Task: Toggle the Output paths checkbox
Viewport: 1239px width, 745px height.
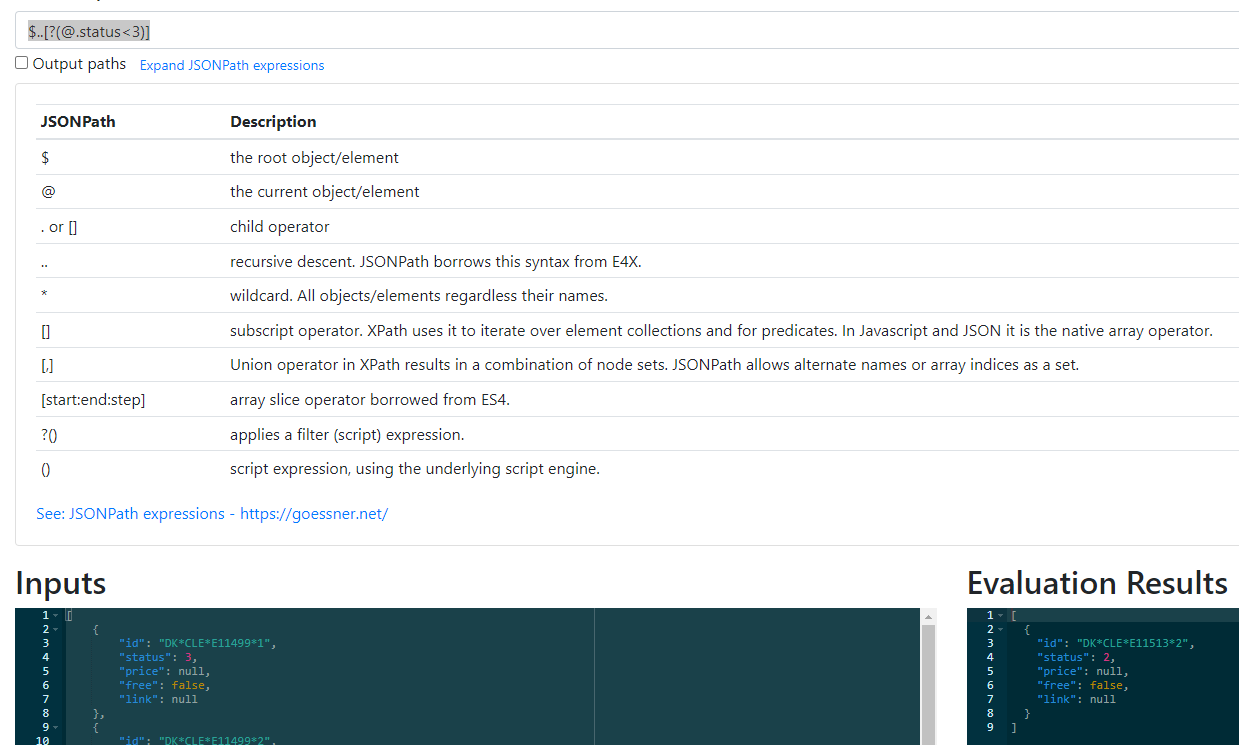Action: click(x=21, y=63)
